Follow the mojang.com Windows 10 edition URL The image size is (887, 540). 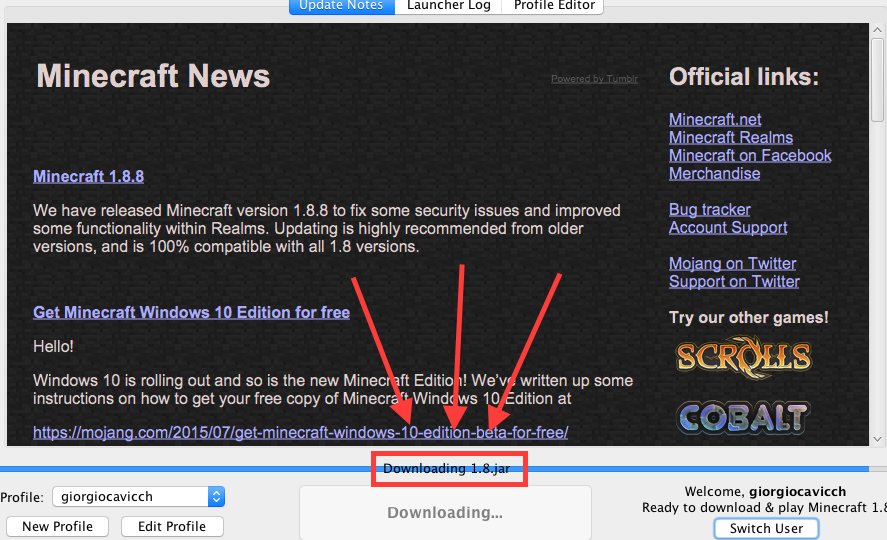click(x=300, y=433)
